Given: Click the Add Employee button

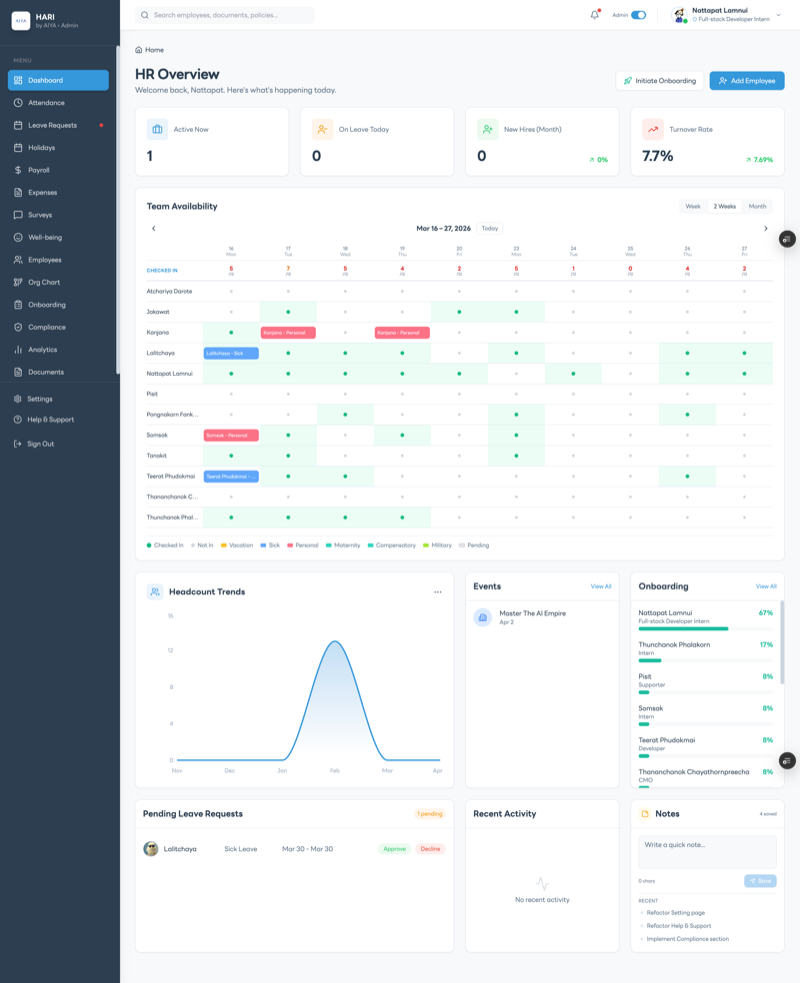Looking at the screenshot, I should click(747, 81).
